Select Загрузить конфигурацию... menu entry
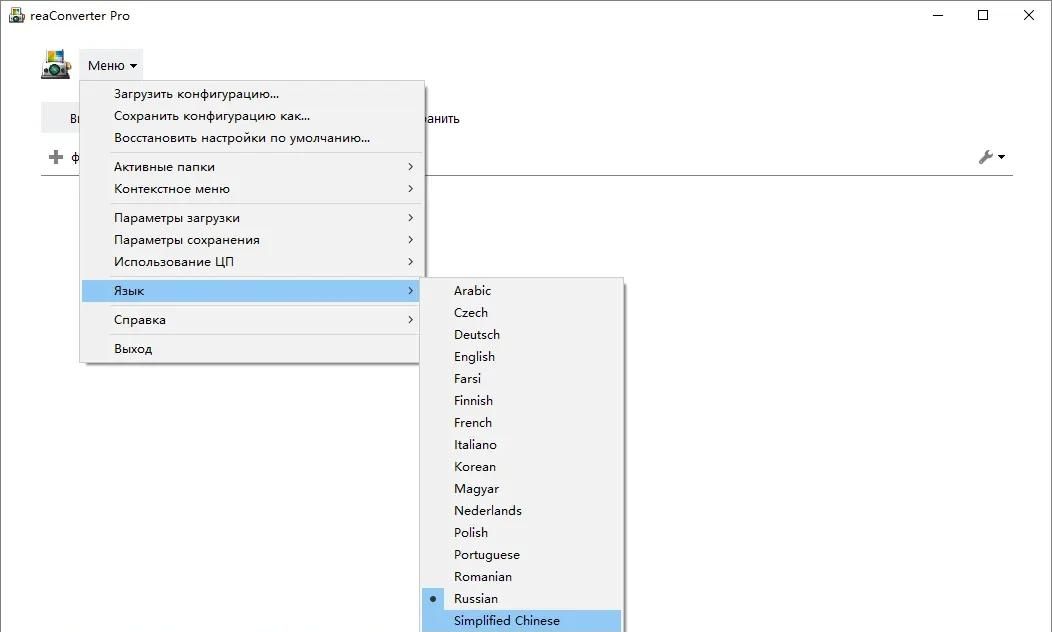Image resolution: width=1052 pixels, height=632 pixels. [252, 94]
